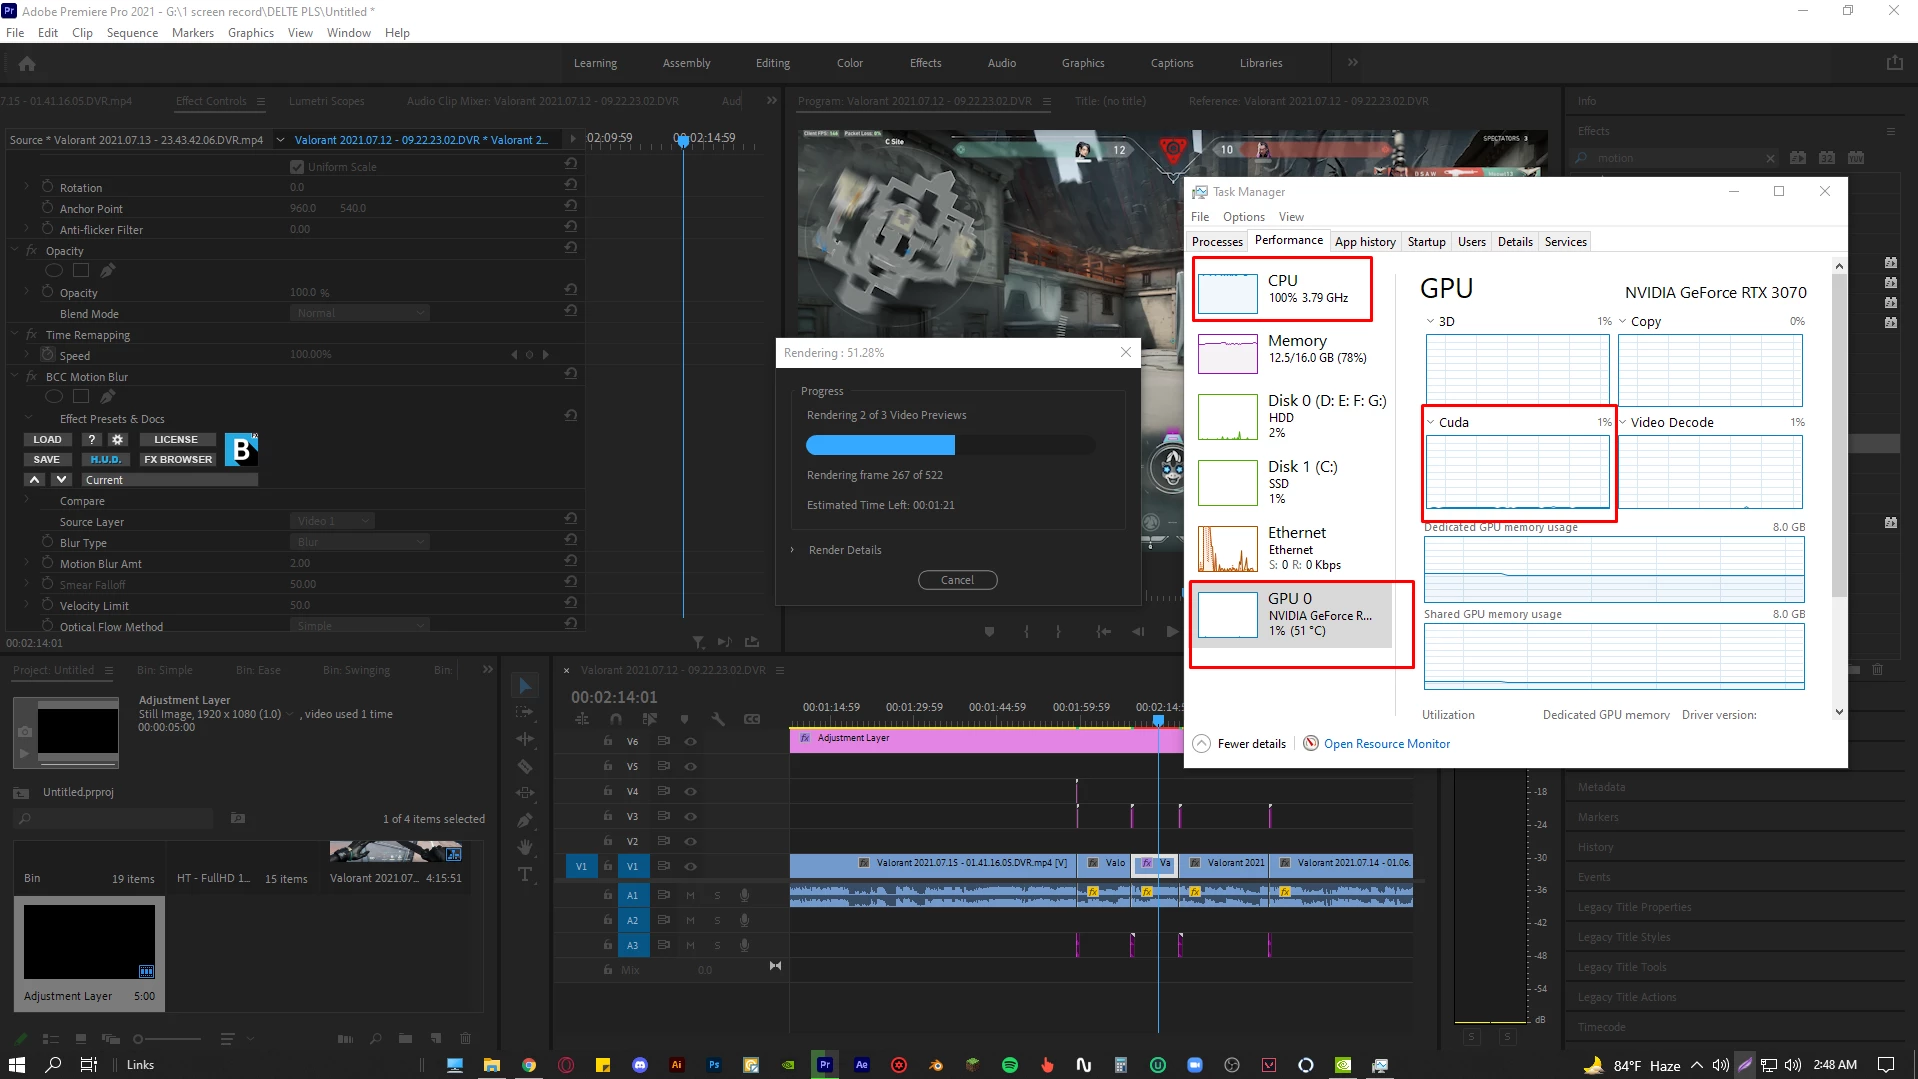The height and width of the screenshot is (1079, 1918).
Task: Click the Effect Controls blue playhead
Action: coord(683,141)
